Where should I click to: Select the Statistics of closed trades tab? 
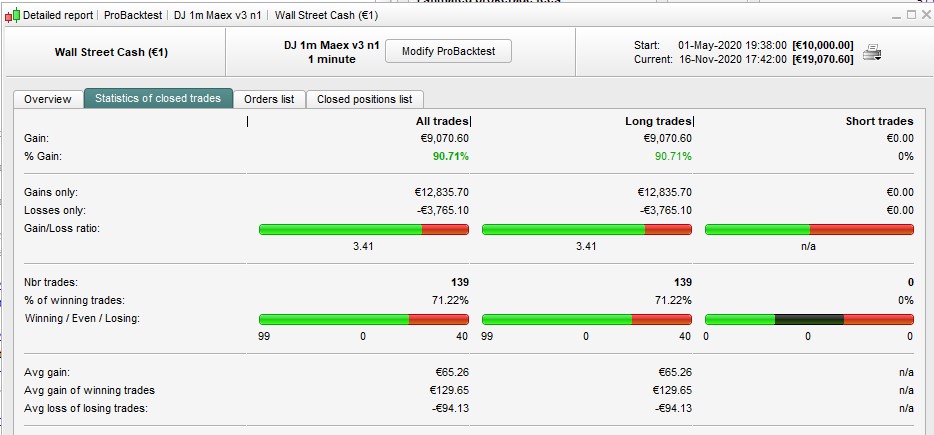(158, 98)
